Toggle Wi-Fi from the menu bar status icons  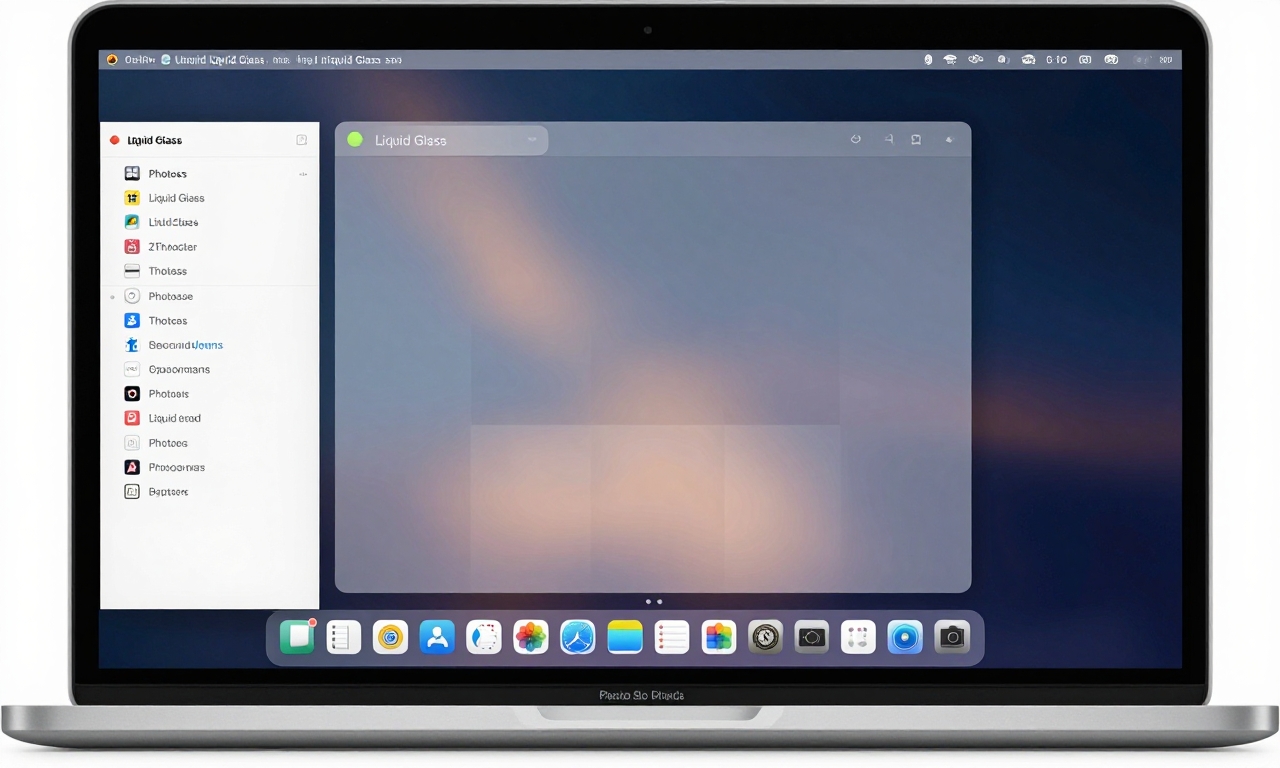coord(950,59)
